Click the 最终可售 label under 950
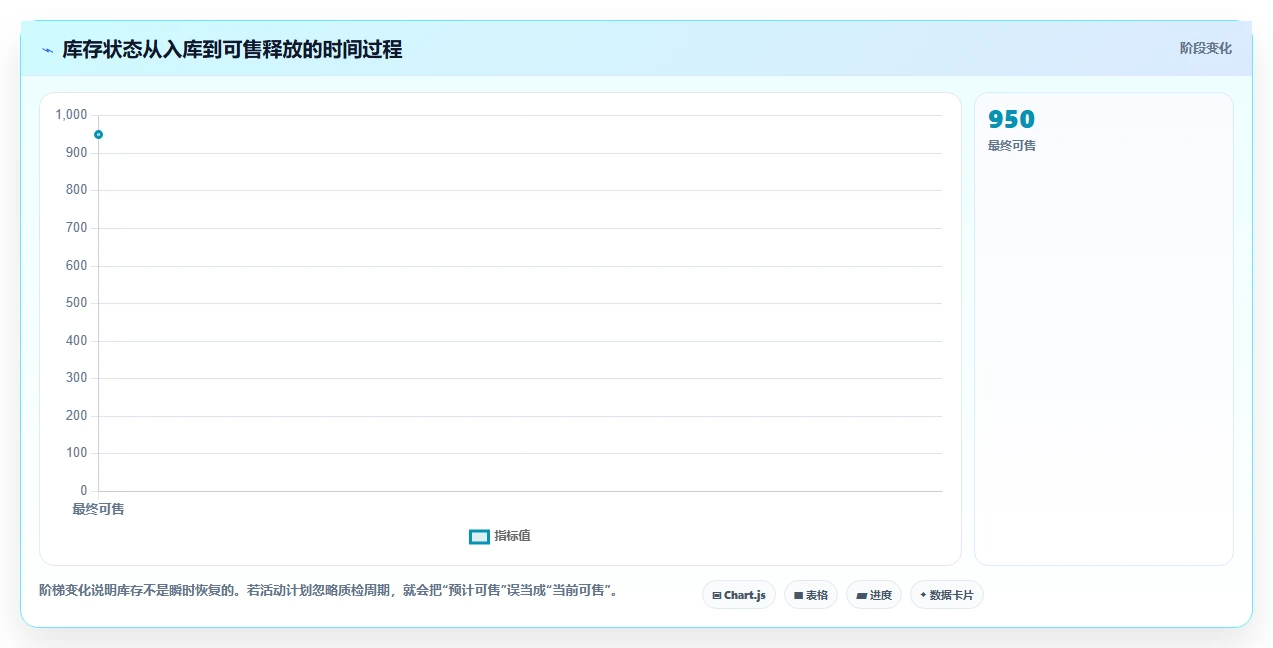The image size is (1273, 648). [x=1012, y=146]
